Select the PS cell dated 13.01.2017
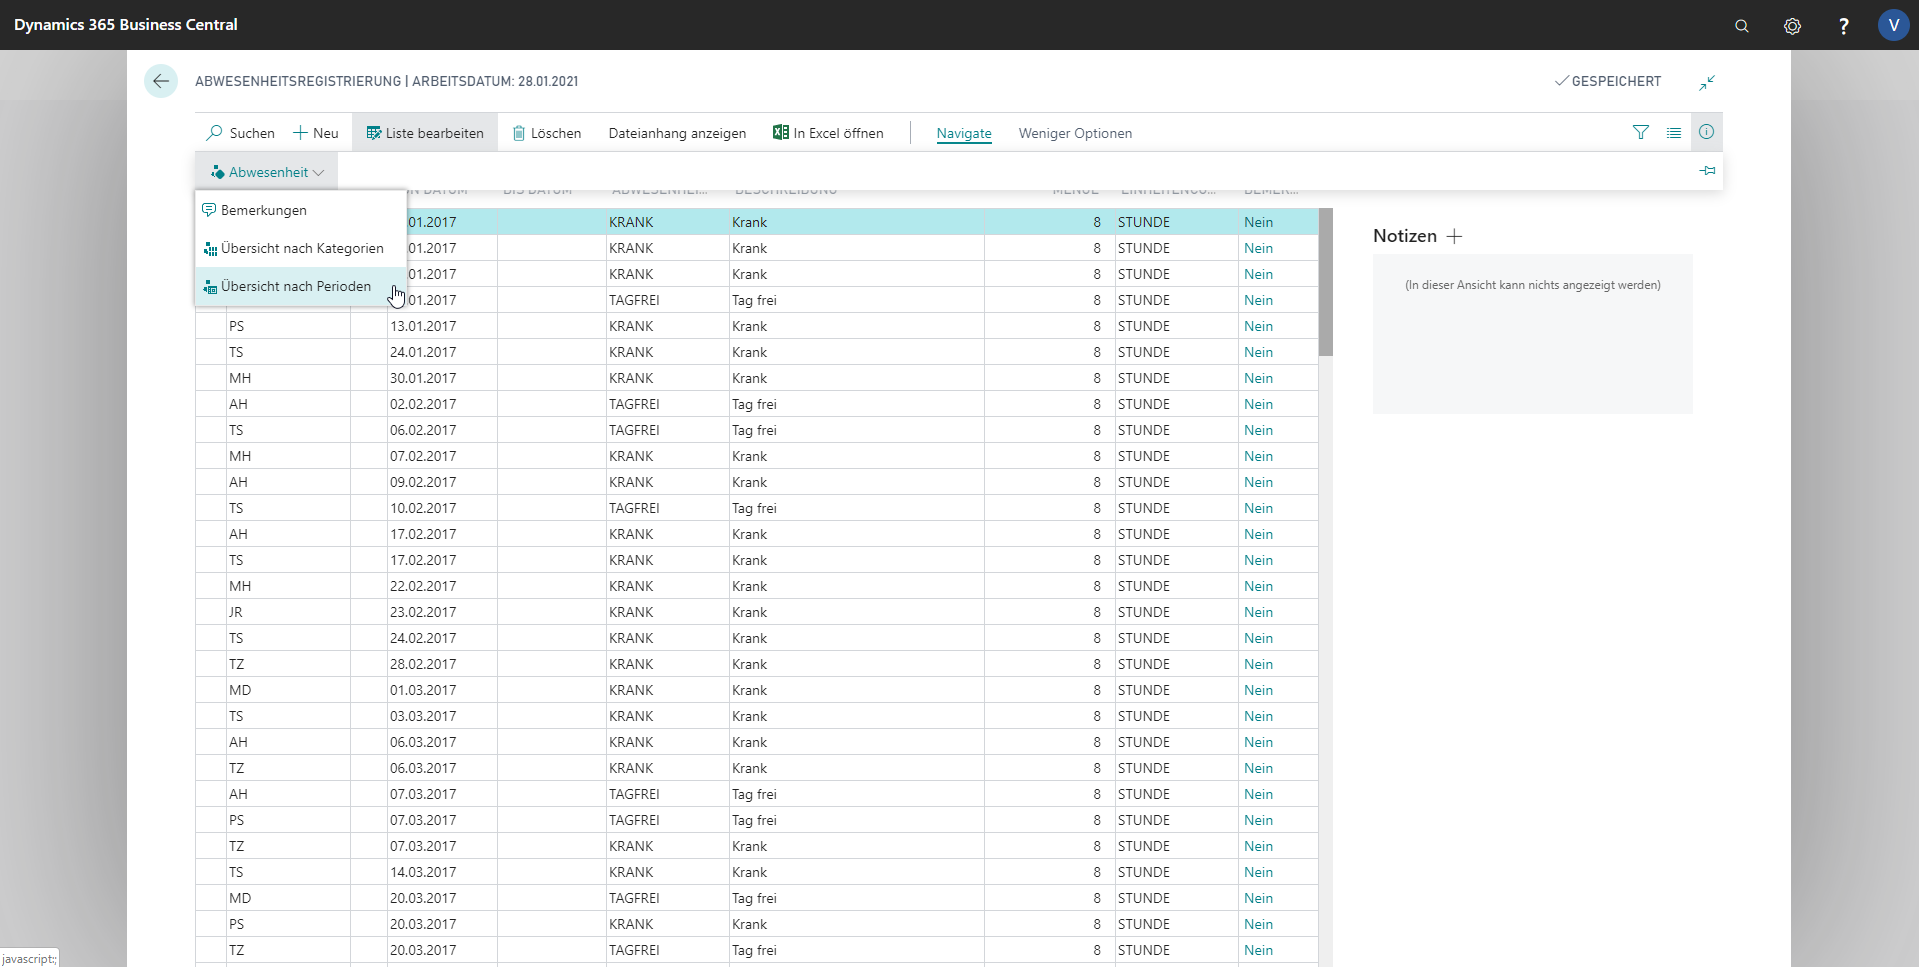Viewport: 1919px width, 967px height. pos(288,326)
